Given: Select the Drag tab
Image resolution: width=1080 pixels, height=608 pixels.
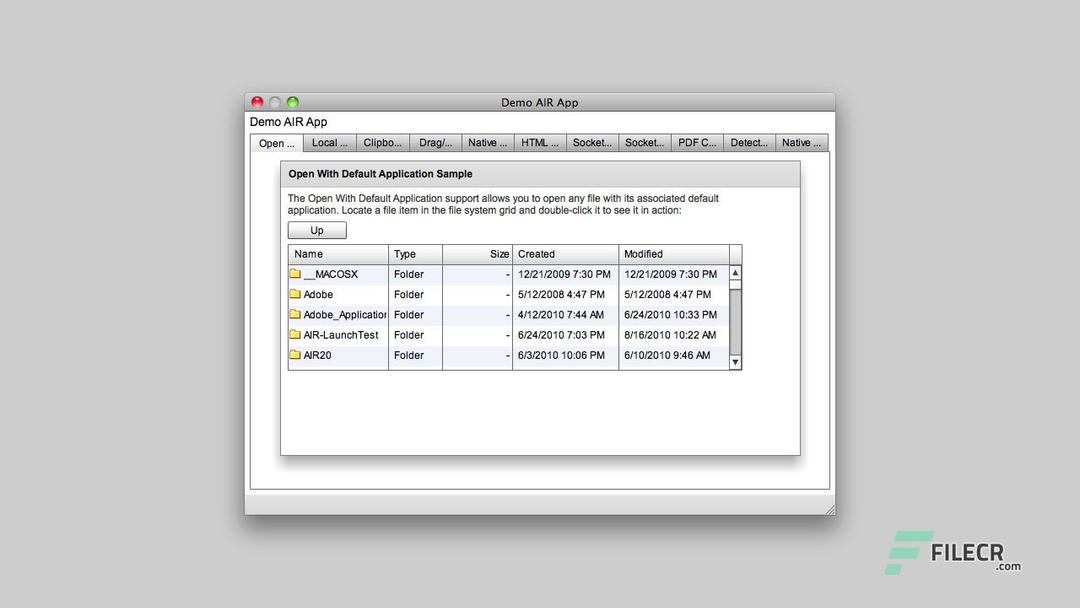Looking at the screenshot, I should (x=434, y=142).
